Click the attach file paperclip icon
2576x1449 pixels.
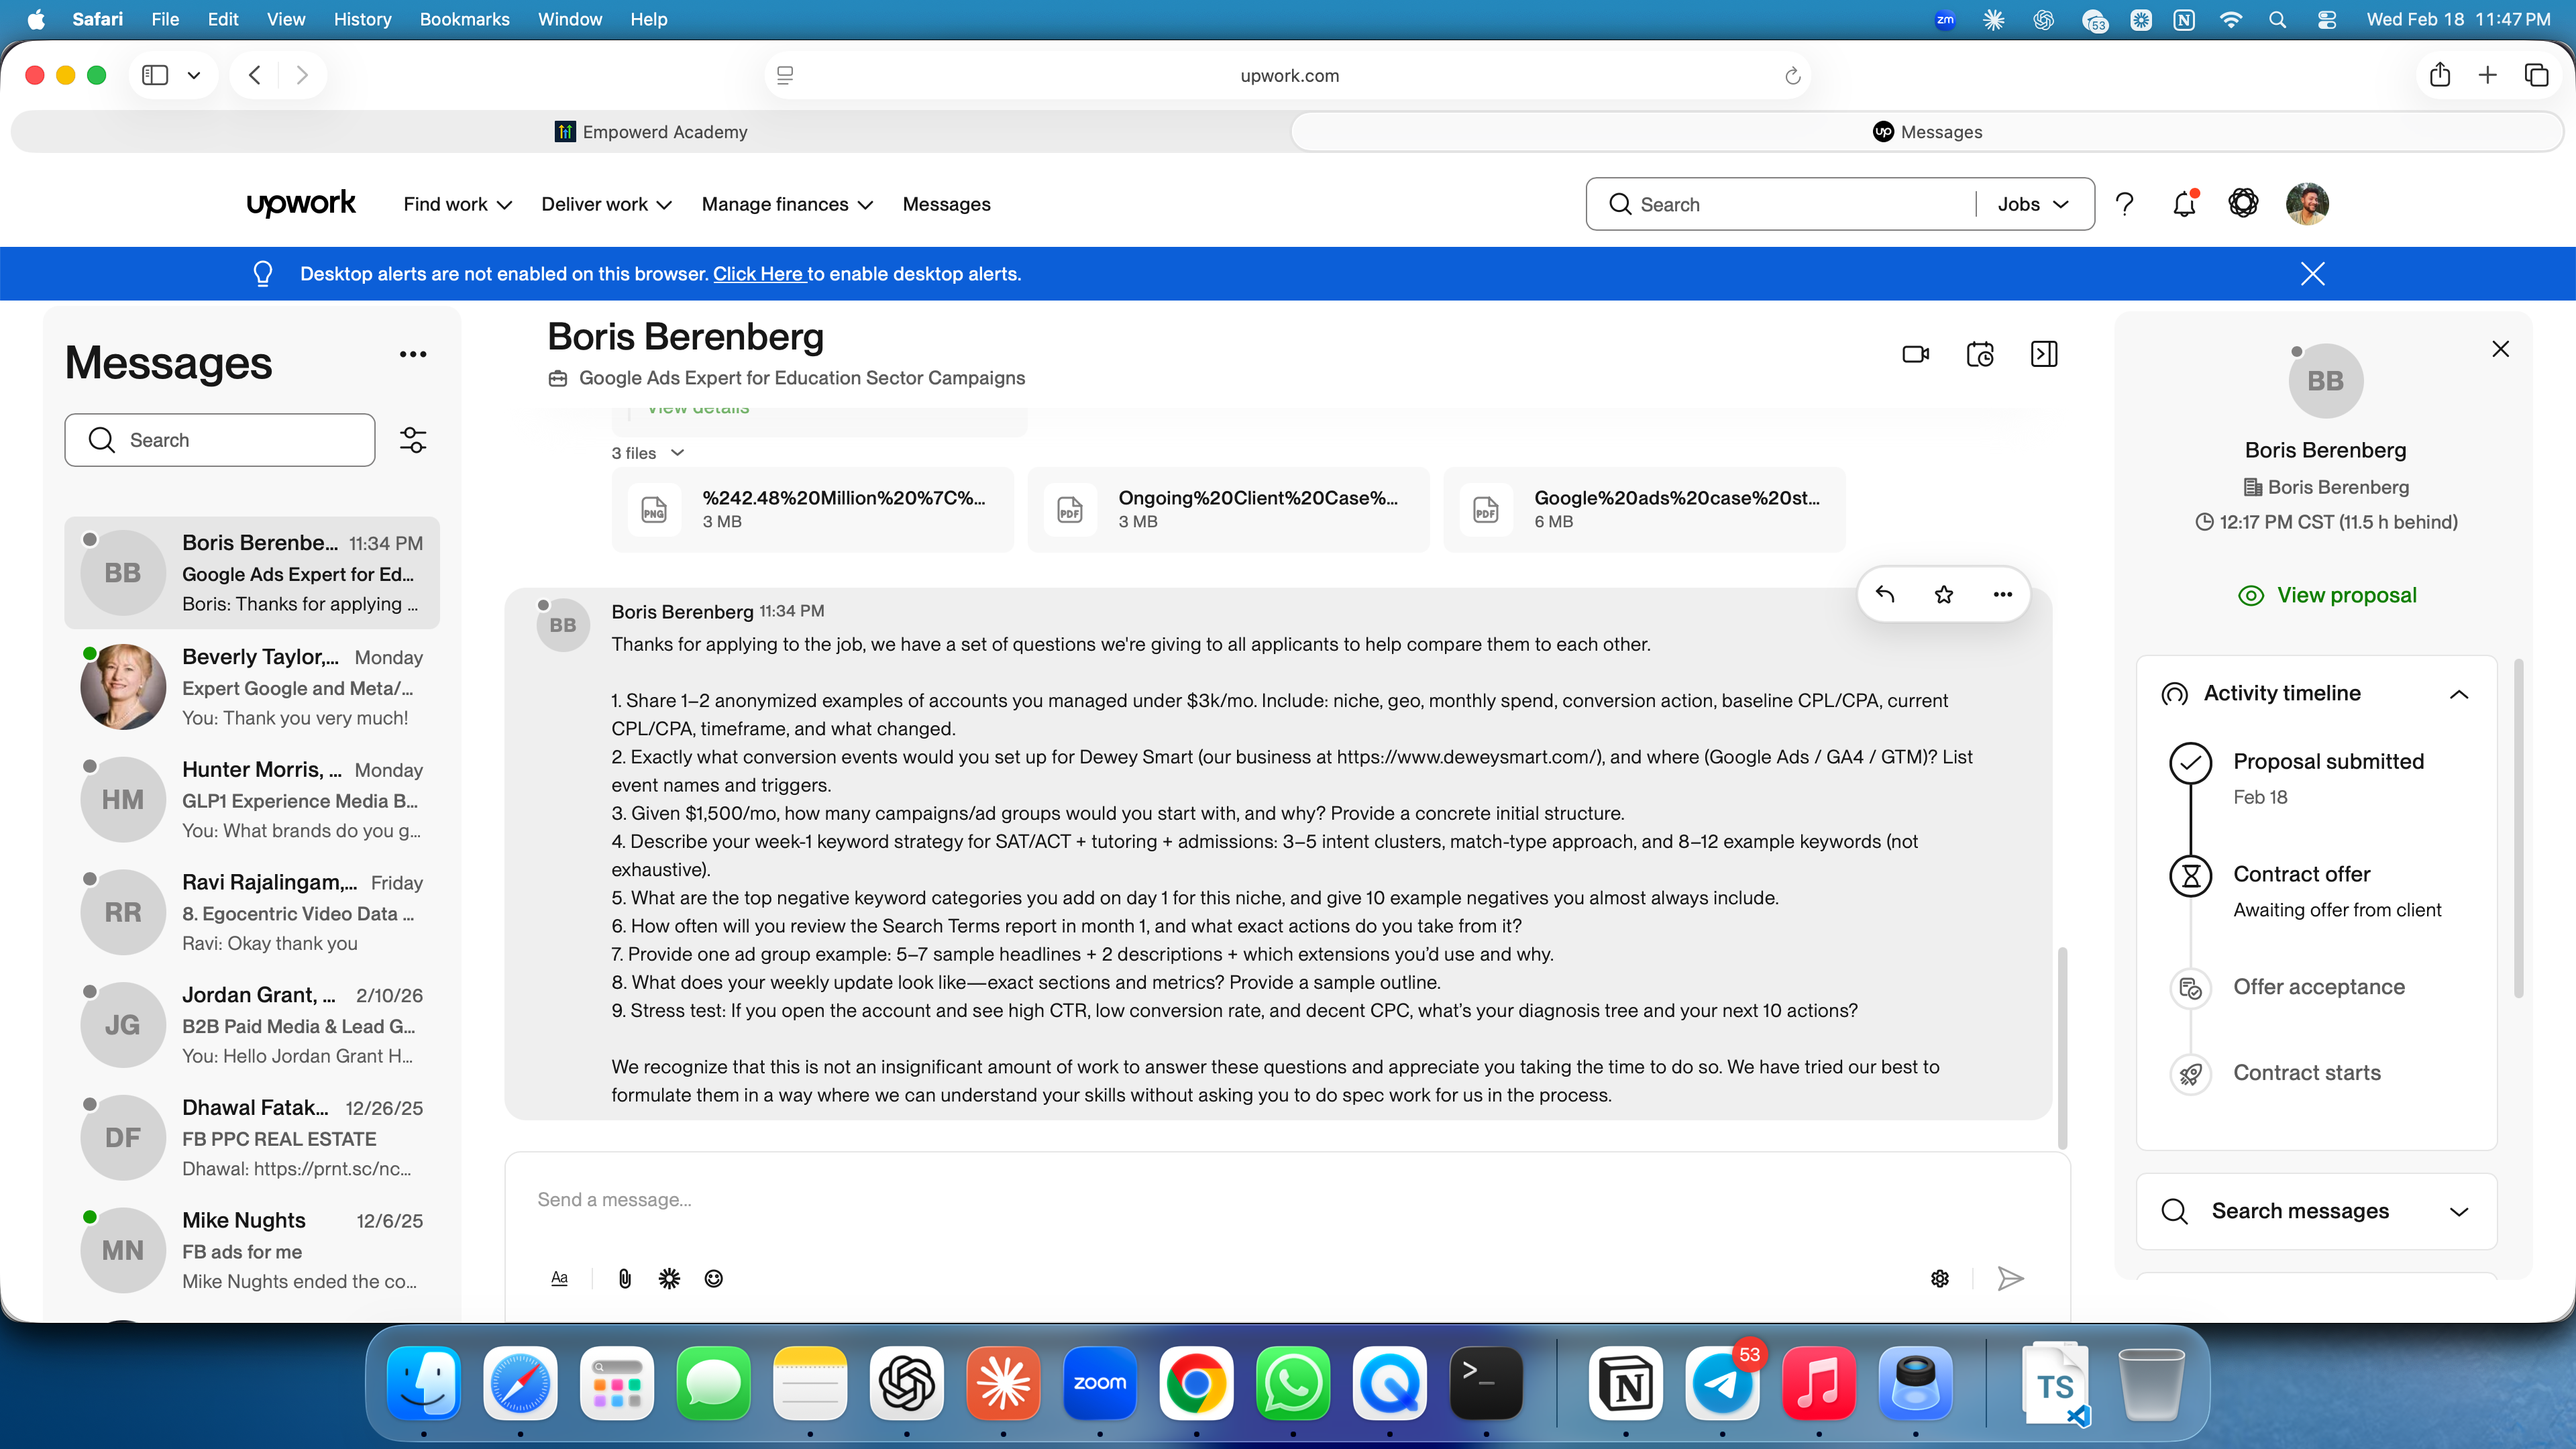pos(624,1278)
